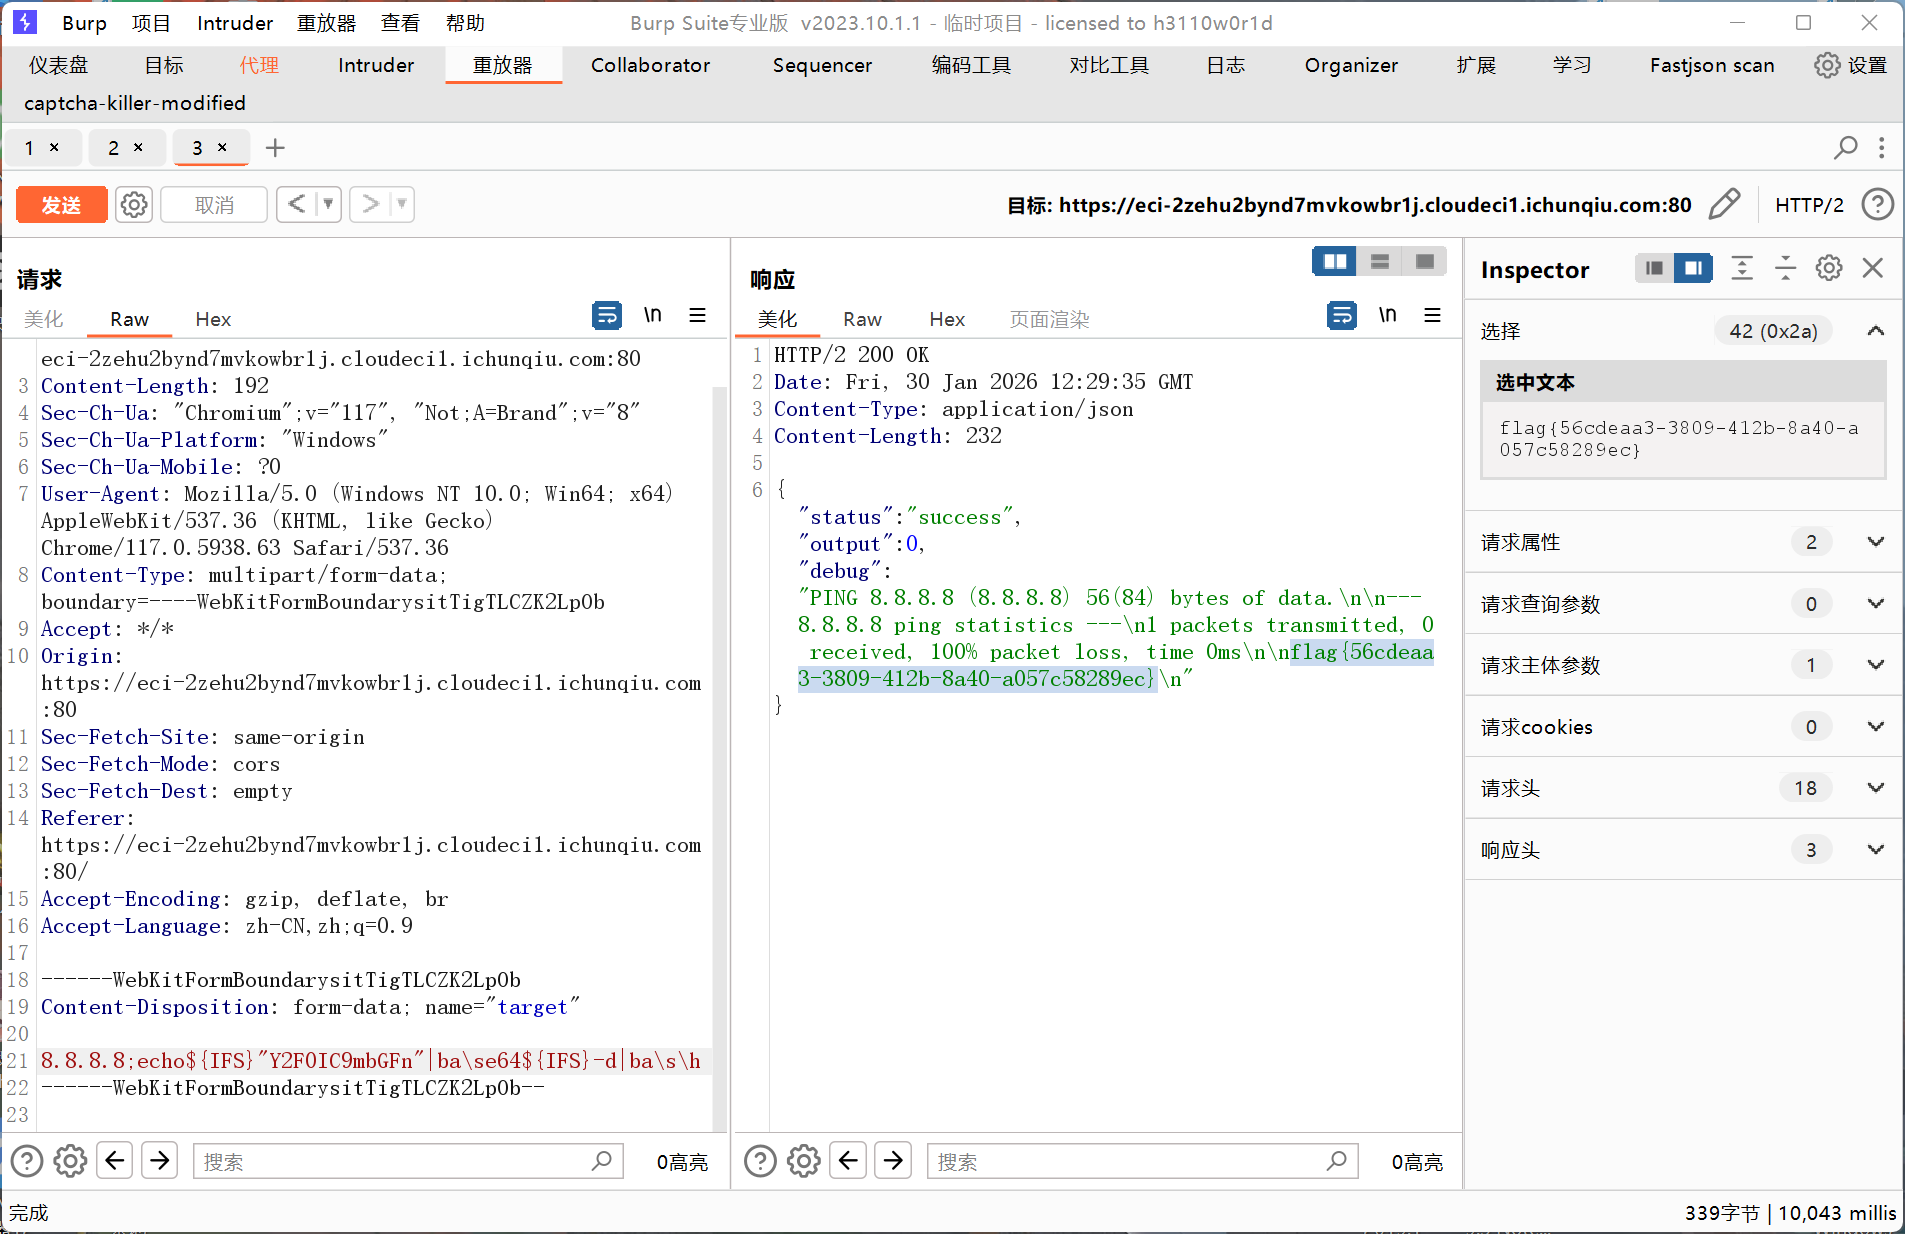This screenshot has height=1234, width=1905.
Task: Open Repeater help question mark icon
Action: [x=1877, y=205]
